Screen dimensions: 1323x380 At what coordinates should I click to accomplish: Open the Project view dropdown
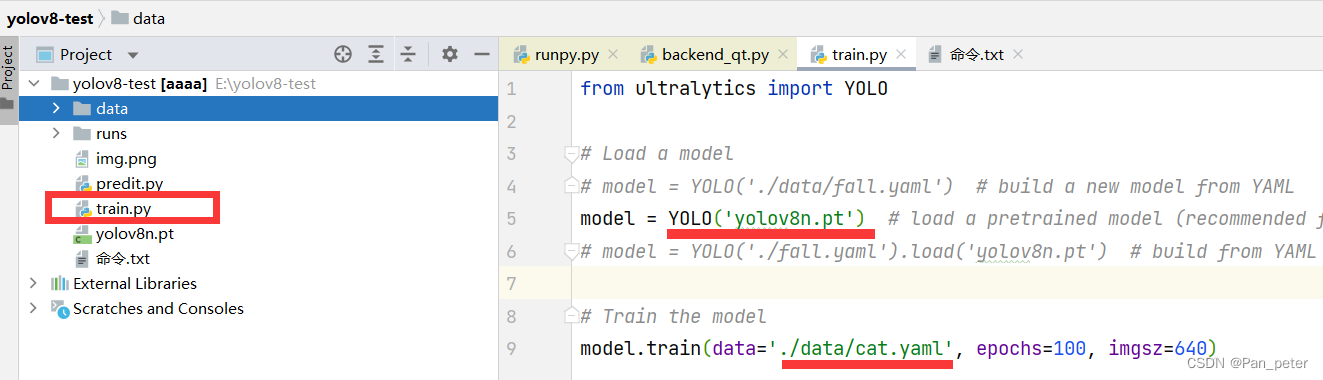(x=133, y=55)
